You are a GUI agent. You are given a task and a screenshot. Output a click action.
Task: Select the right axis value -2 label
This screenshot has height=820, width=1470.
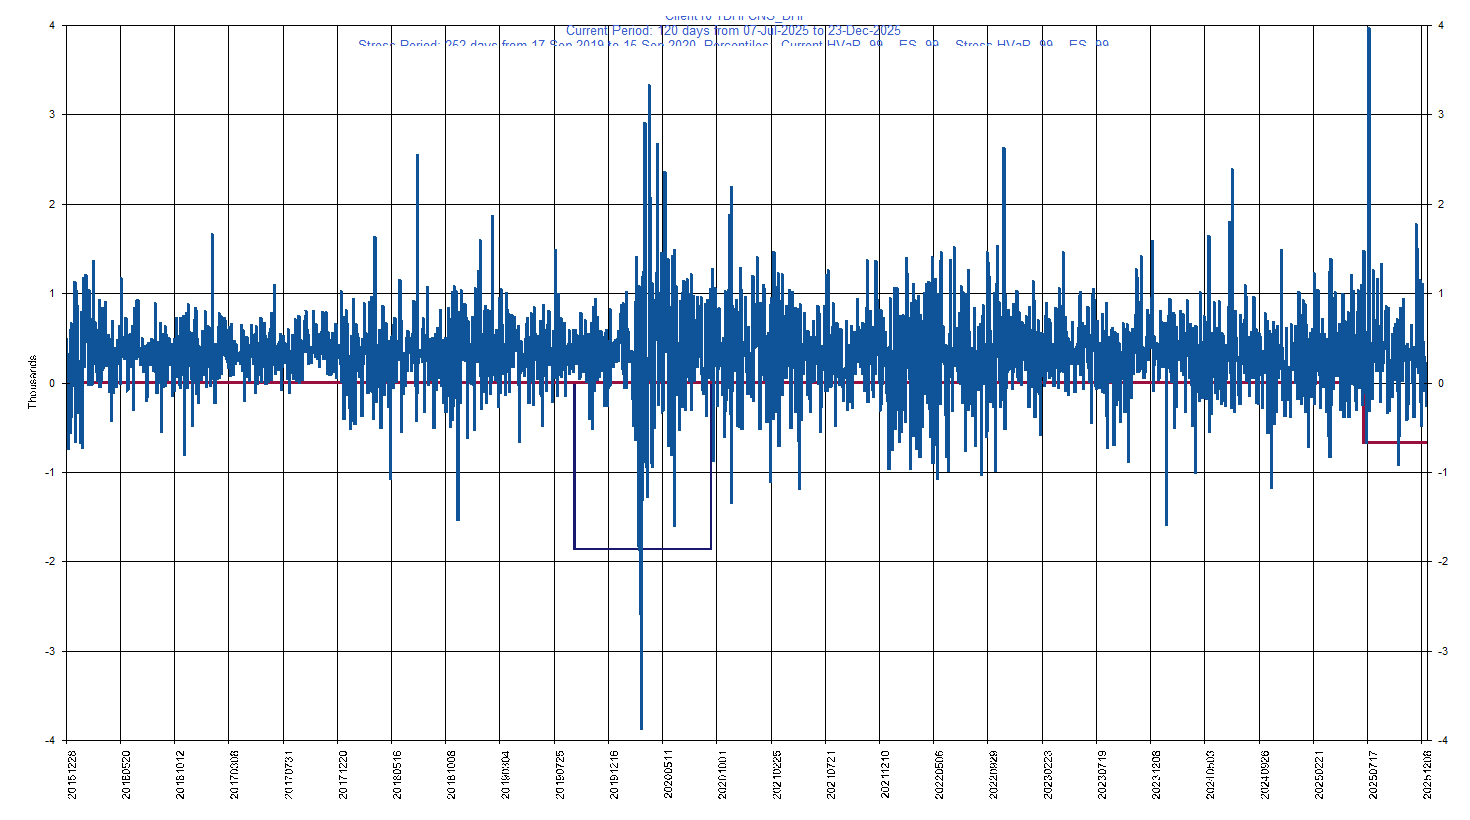click(1442, 562)
